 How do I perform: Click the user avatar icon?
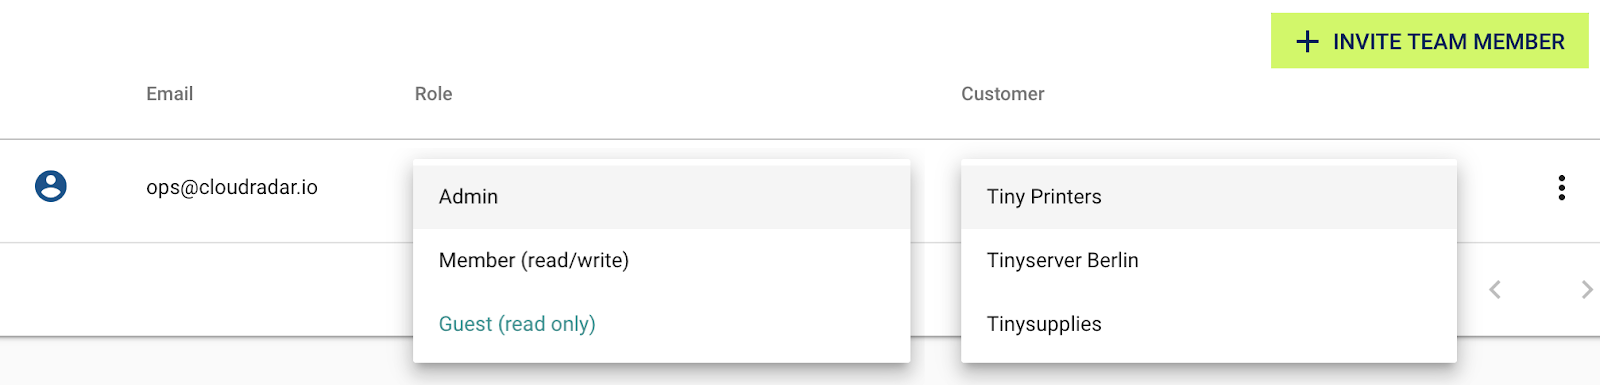pos(51,186)
